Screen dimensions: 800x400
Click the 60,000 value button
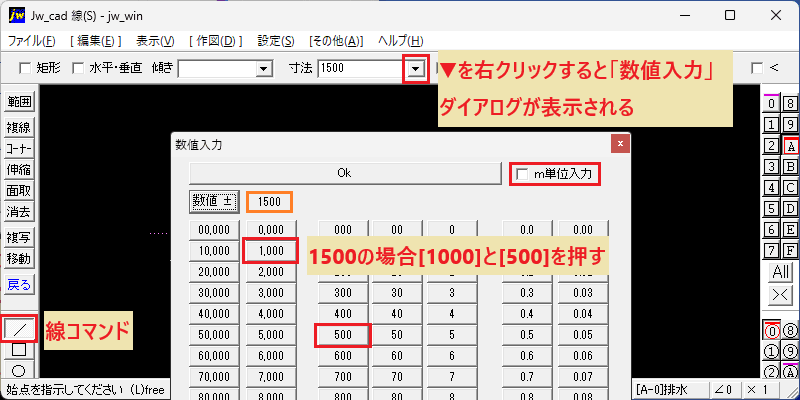click(x=214, y=356)
